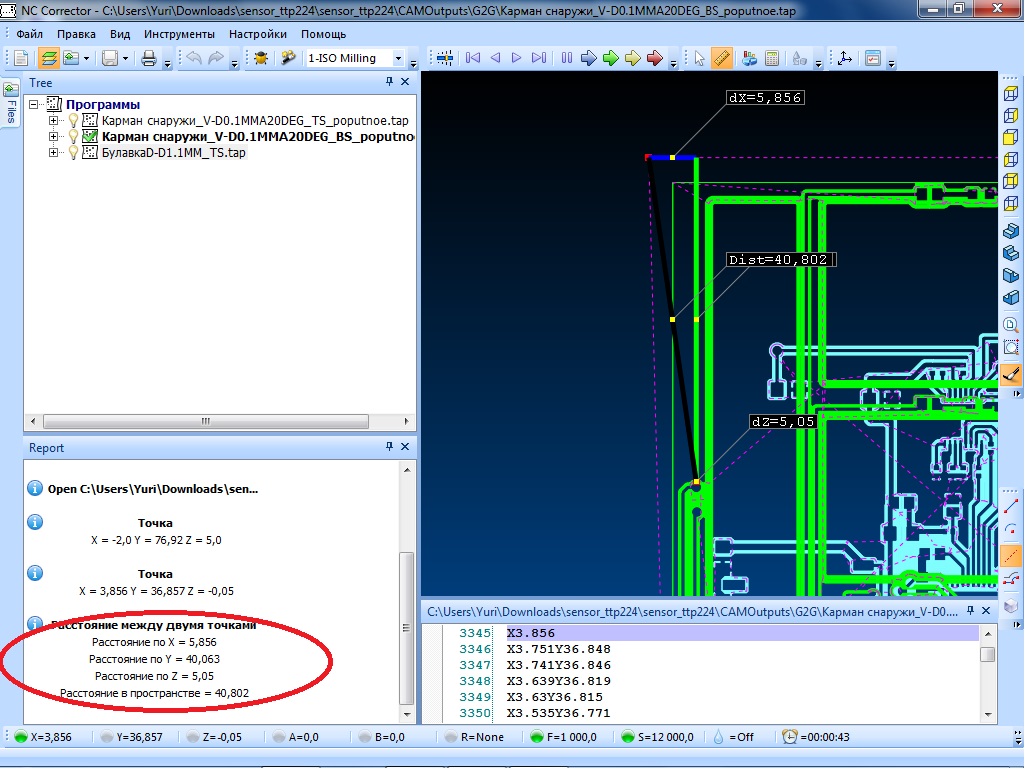Open the 1-ISO Milling dropdown
The width and height of the screenshot is (1032, 774).
pos(399,58)
